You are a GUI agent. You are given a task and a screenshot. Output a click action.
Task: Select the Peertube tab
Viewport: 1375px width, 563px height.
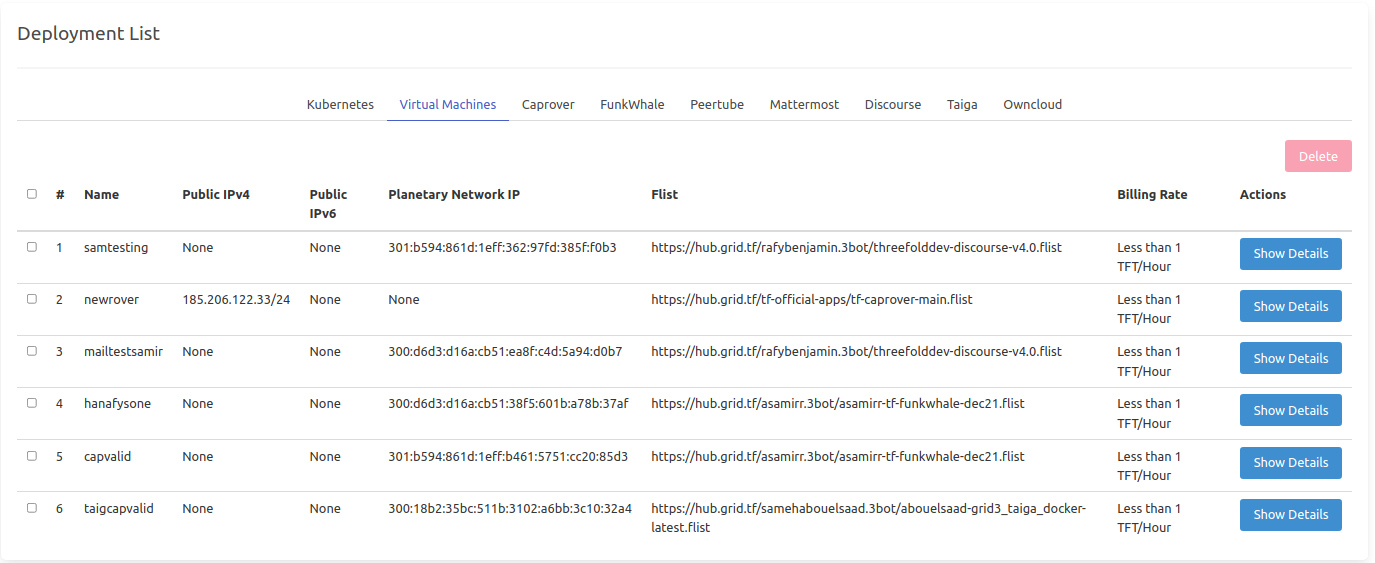717,104
